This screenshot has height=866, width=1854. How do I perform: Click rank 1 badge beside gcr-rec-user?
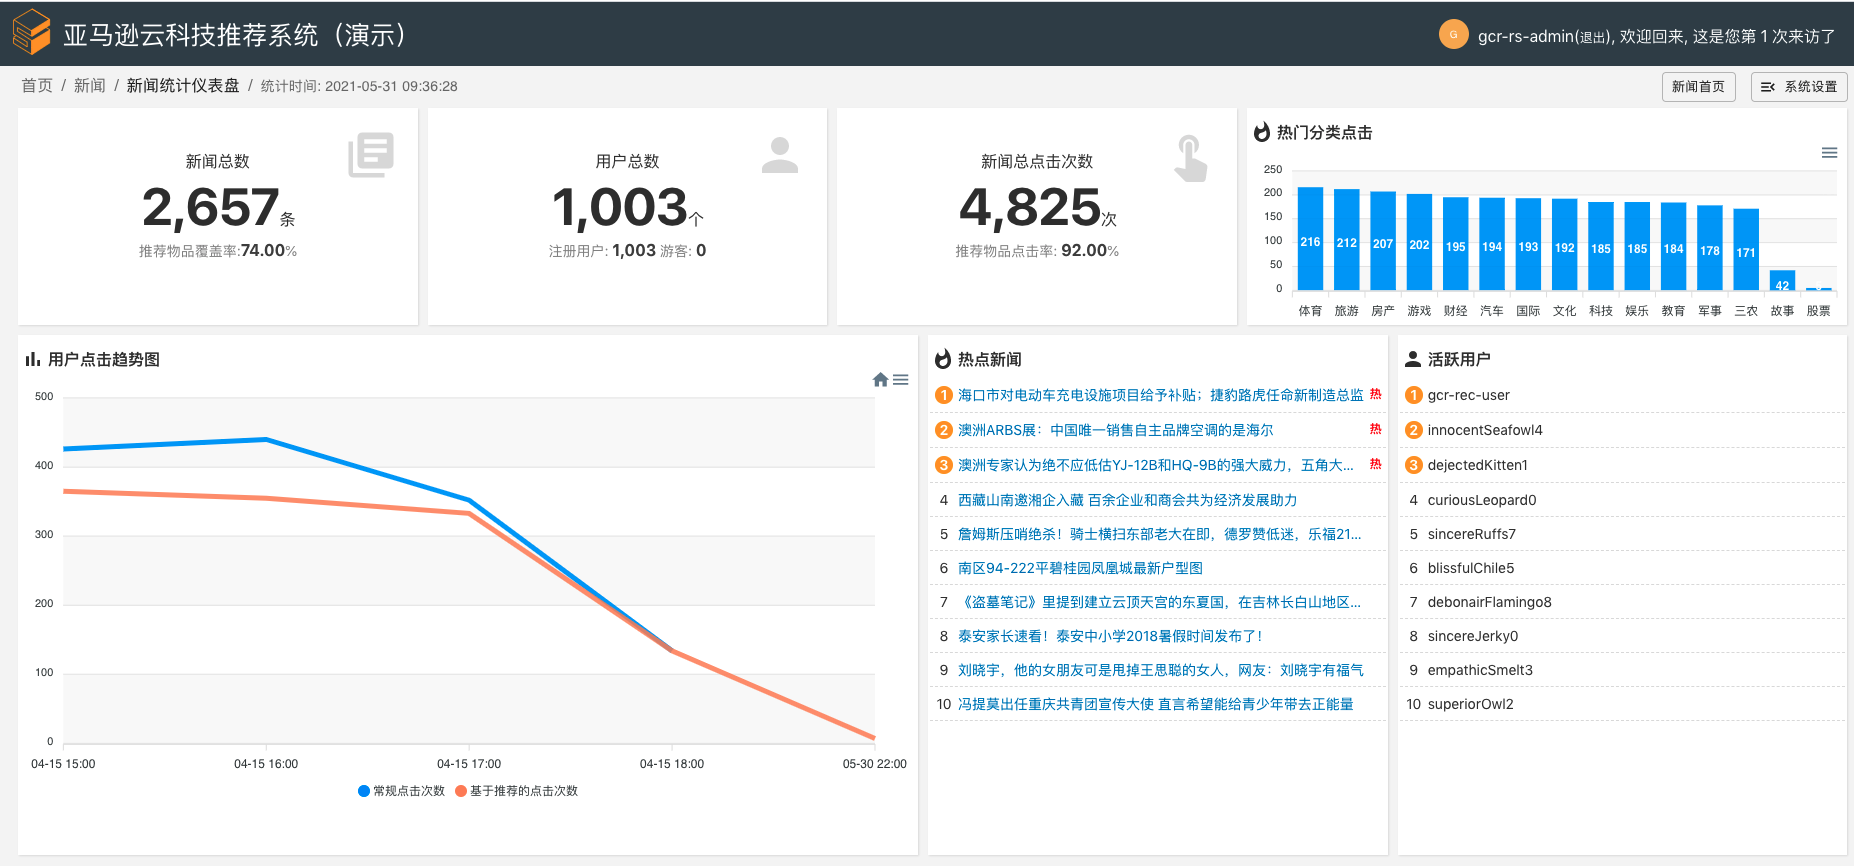1413,395
